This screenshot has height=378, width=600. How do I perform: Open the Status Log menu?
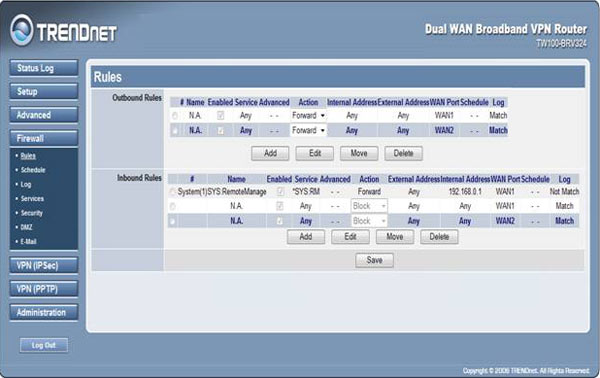(44, 68)
